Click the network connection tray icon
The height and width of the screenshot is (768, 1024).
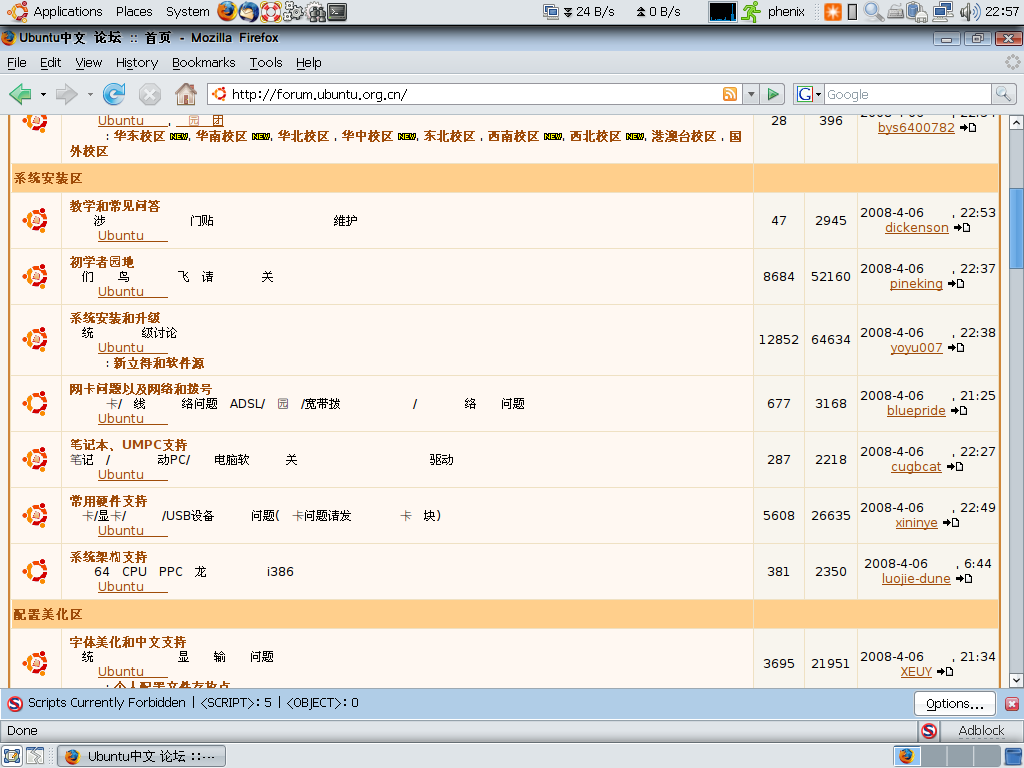[942, 12]
